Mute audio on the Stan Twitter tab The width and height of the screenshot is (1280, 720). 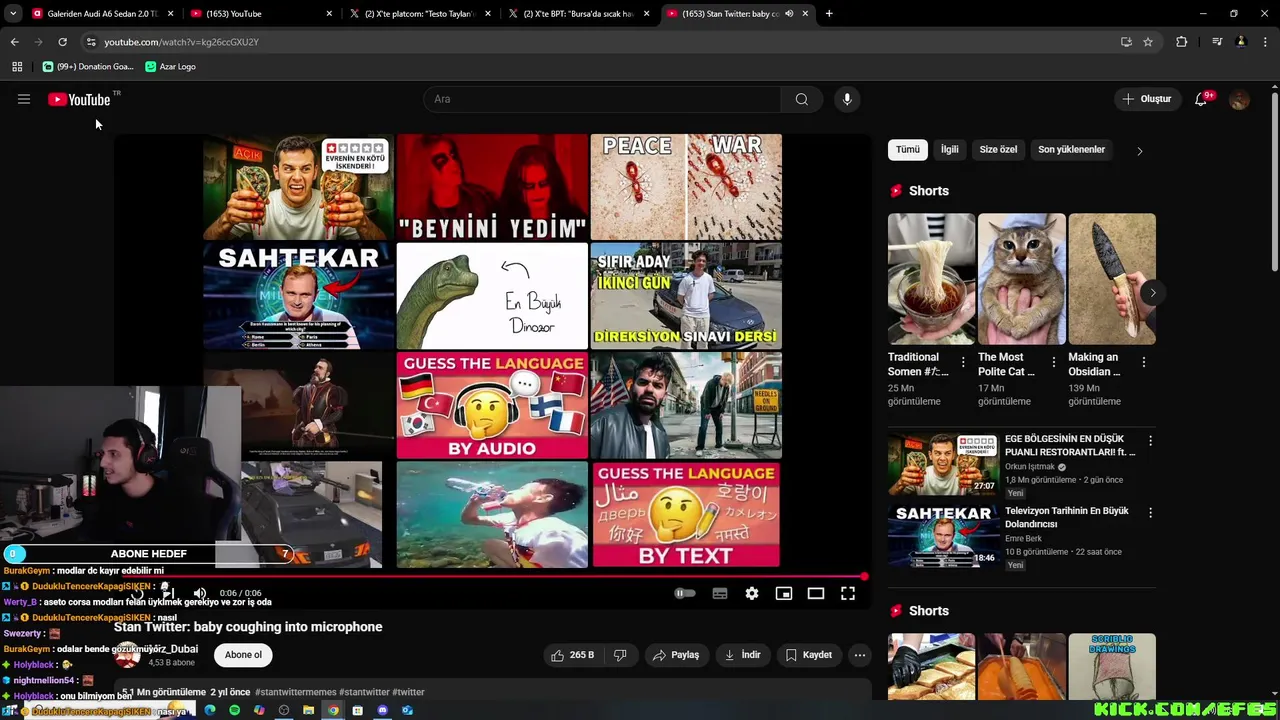(x=789, y=14)
